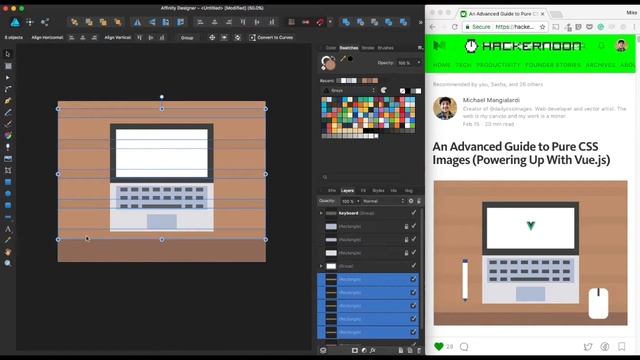The image size is (640, 360).
Task: Click Convert to Curves button
Action: 271,38
